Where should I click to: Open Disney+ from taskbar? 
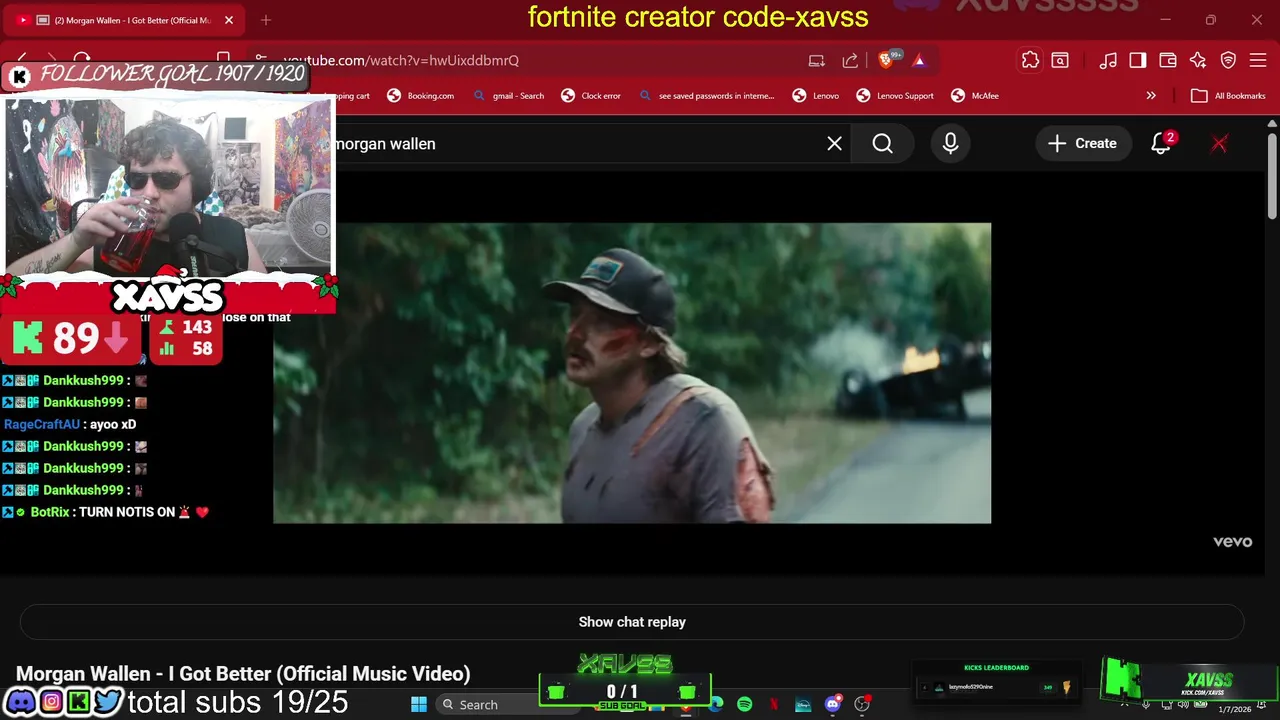click(803, 704)
